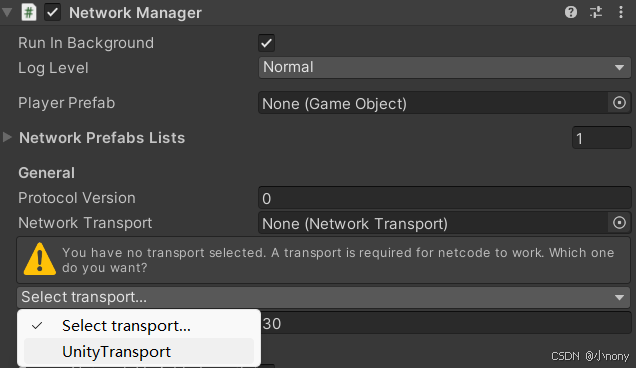Image resolution: width=636 pixels, height=368 pixels.
Task: Click the Network Transport label
Action: [85, 223]
